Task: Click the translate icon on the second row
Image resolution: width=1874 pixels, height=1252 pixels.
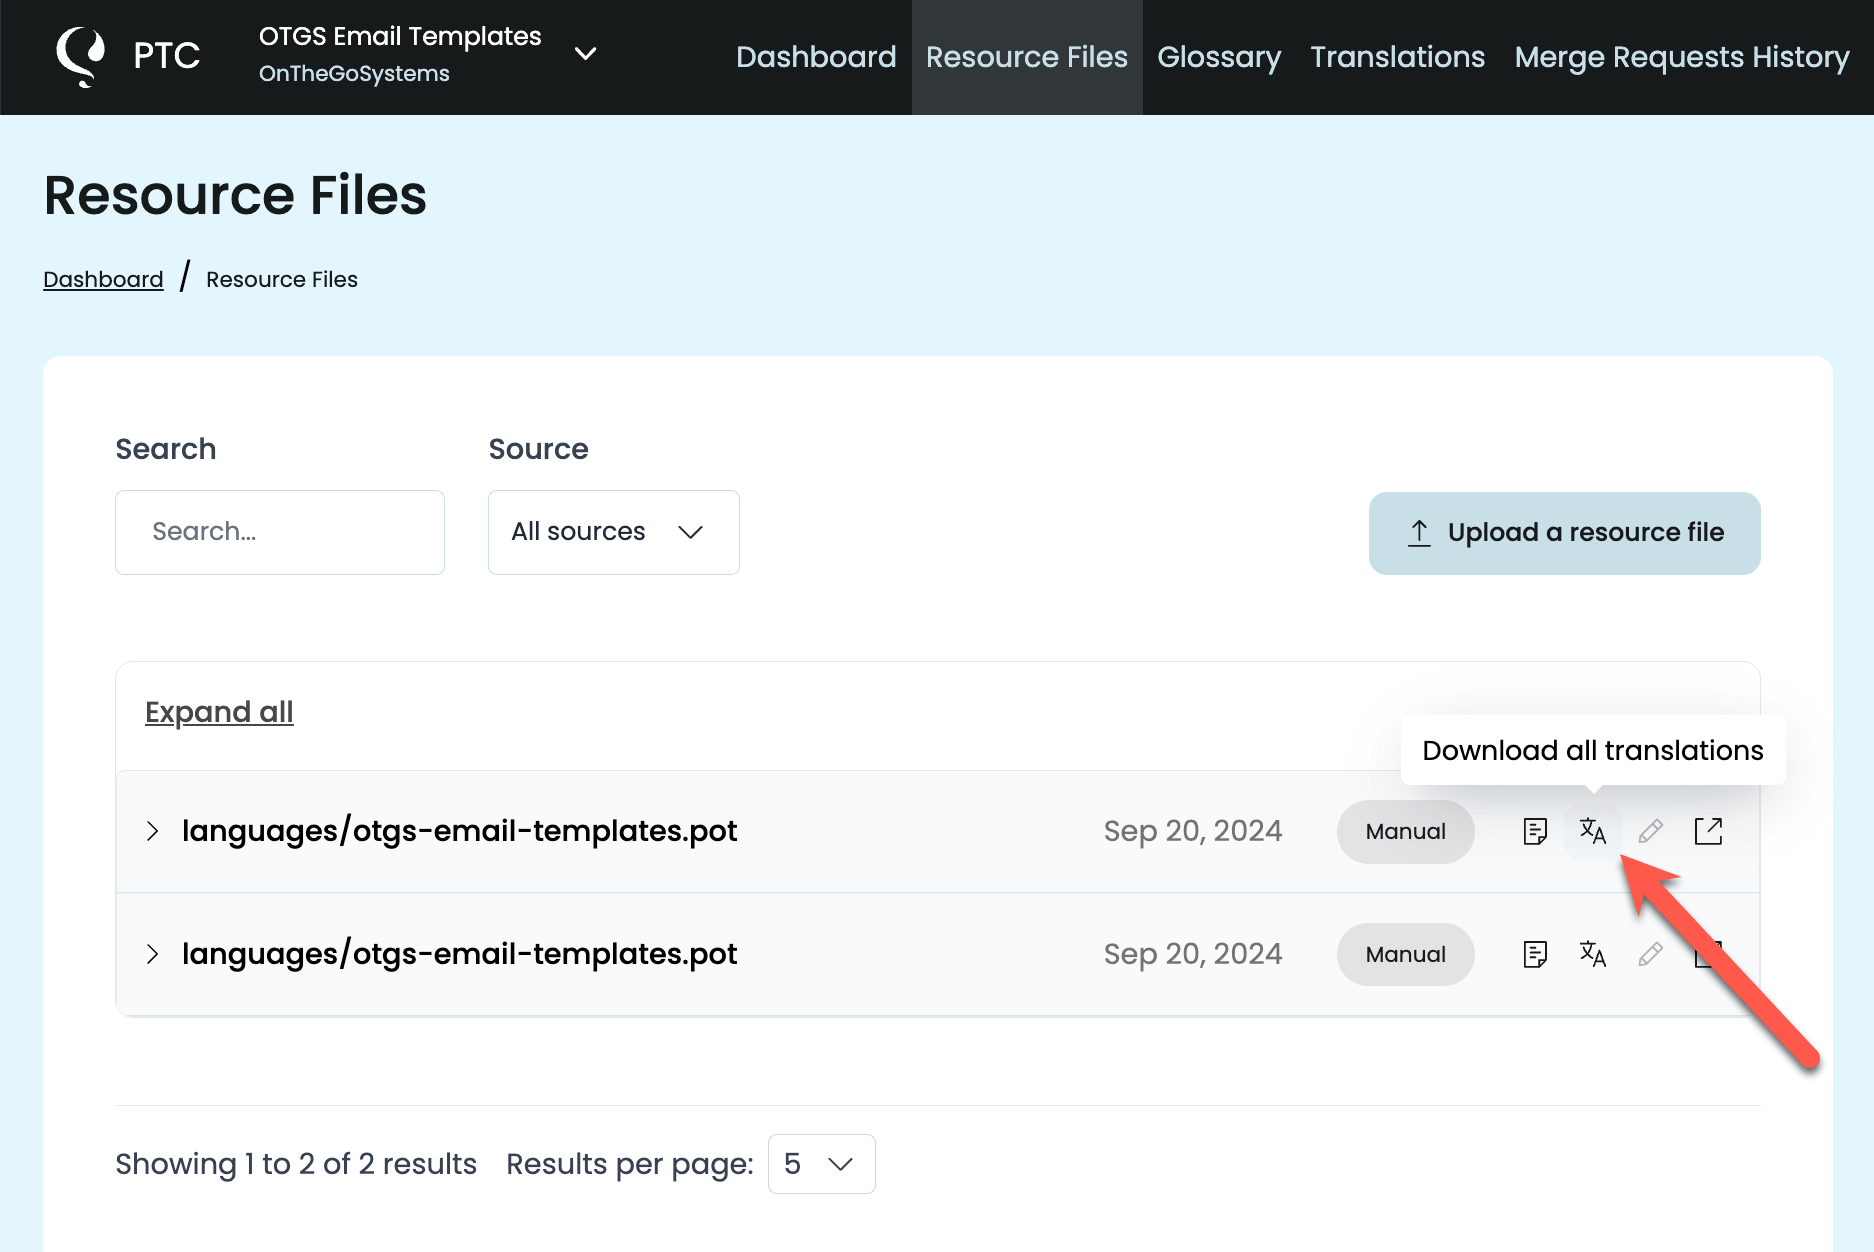Action: 1592,954
